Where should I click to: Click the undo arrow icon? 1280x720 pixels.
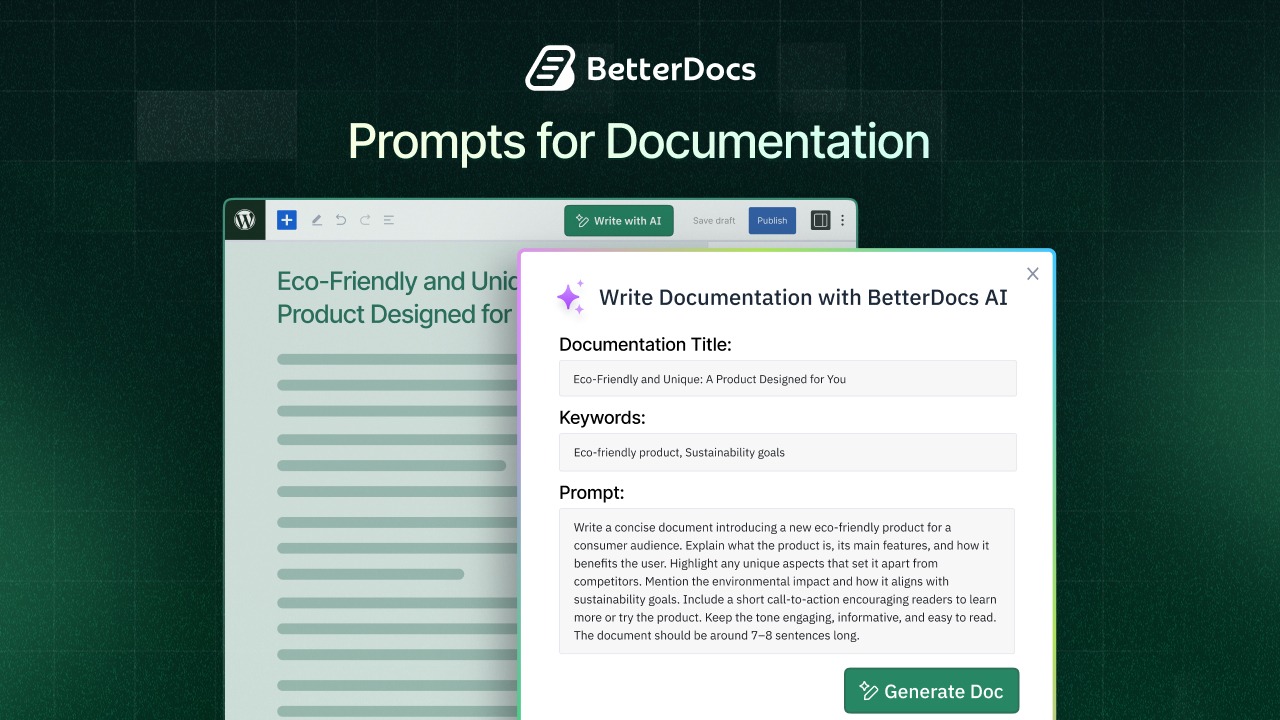pos(340,220)
